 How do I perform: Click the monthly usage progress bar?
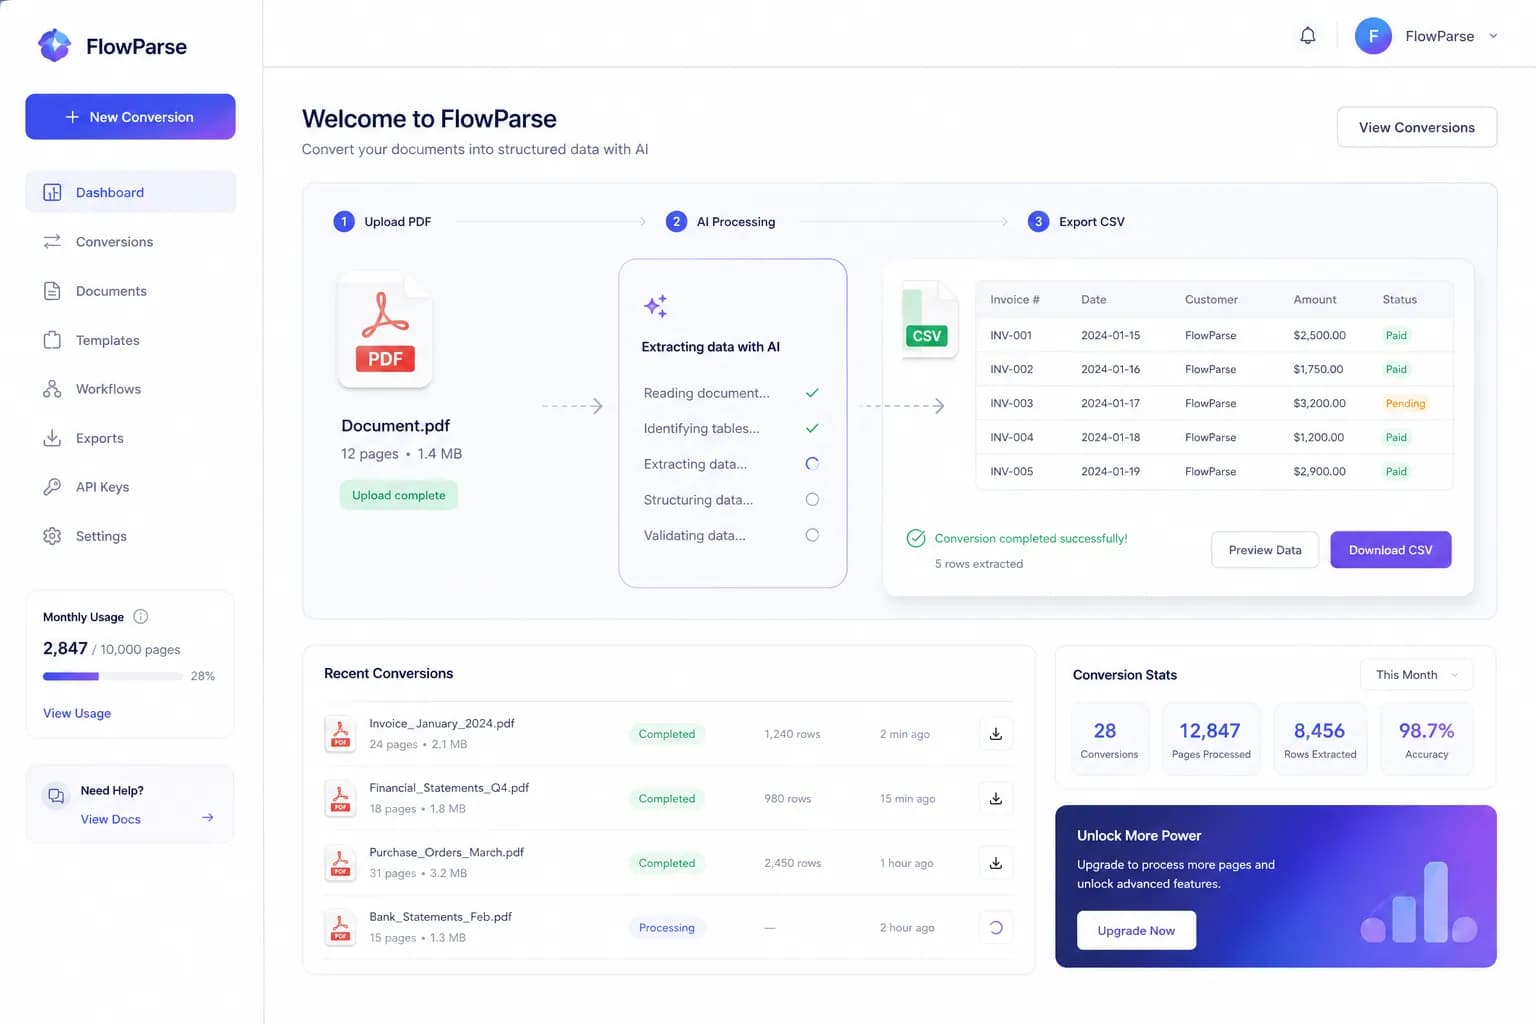coord(112,677)
